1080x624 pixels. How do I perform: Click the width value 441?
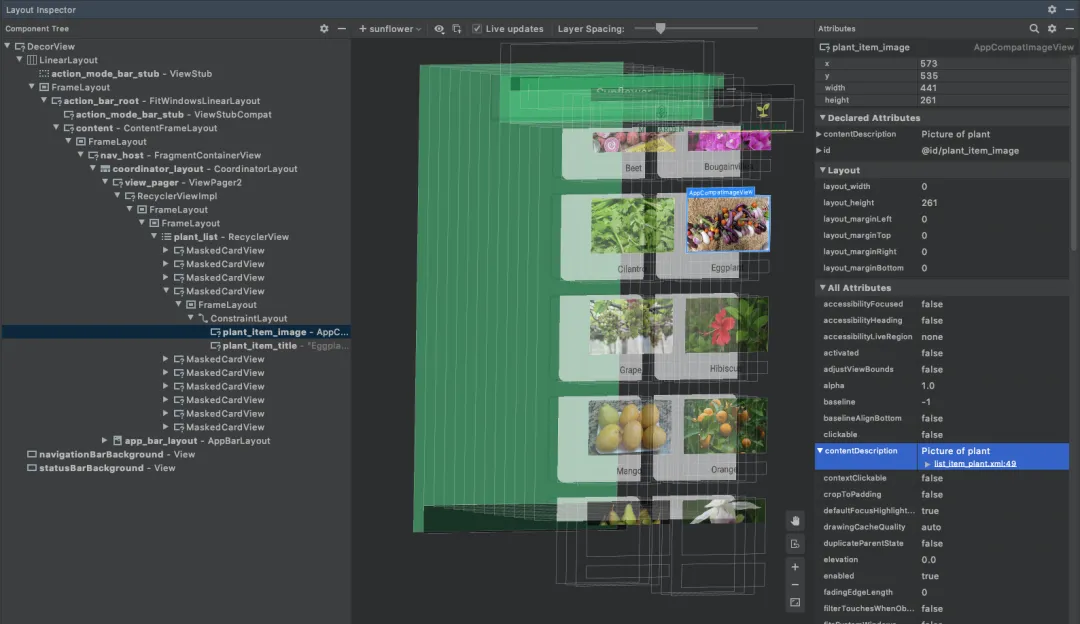[928, 87]
